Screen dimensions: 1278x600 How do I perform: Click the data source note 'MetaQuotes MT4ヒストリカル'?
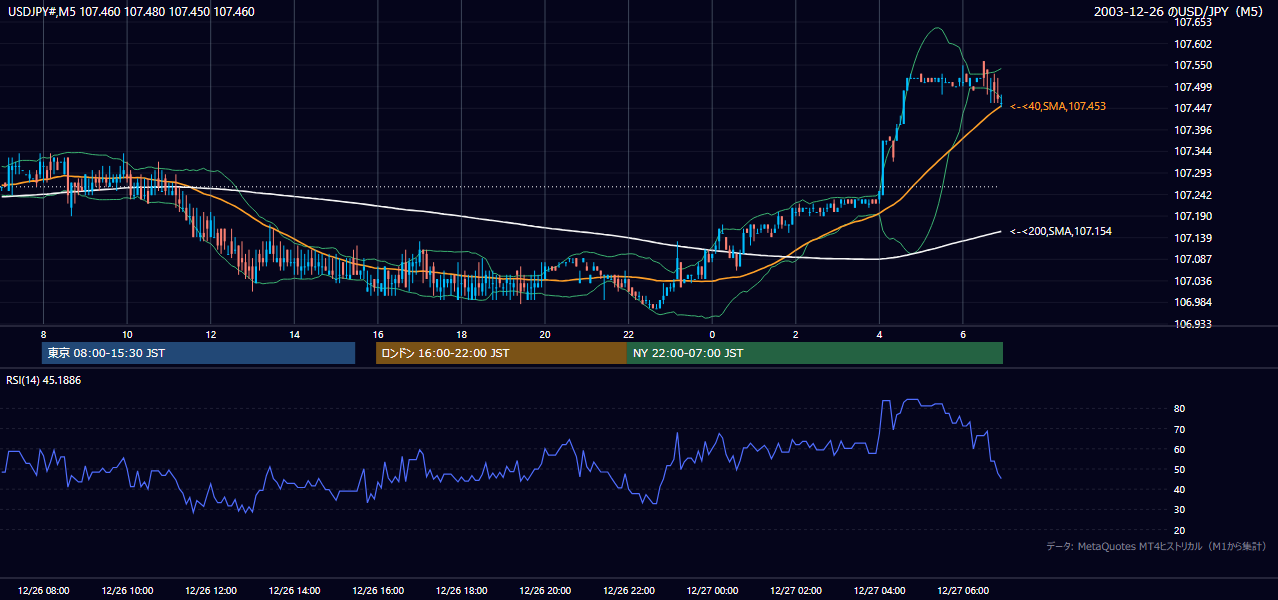tap(1140, 546)
